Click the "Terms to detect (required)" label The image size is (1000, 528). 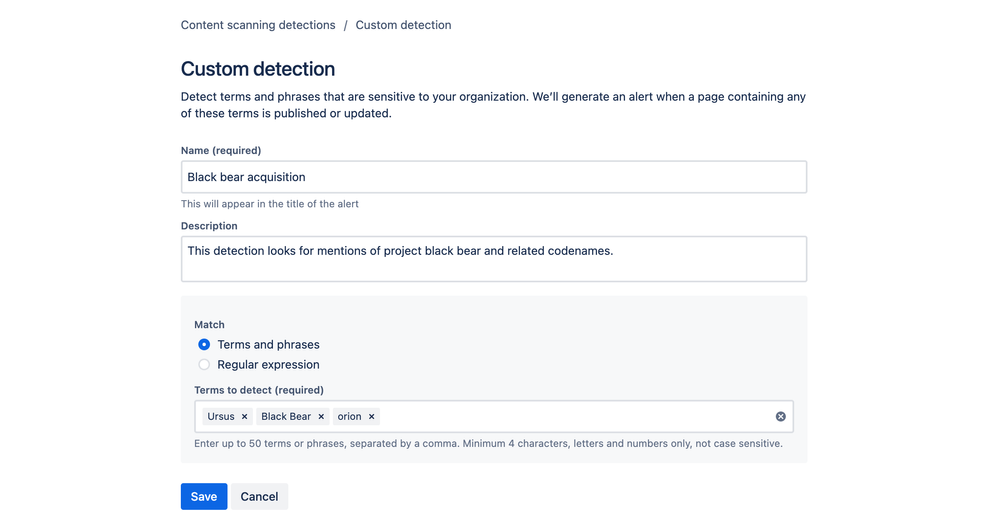click(259, 390)
